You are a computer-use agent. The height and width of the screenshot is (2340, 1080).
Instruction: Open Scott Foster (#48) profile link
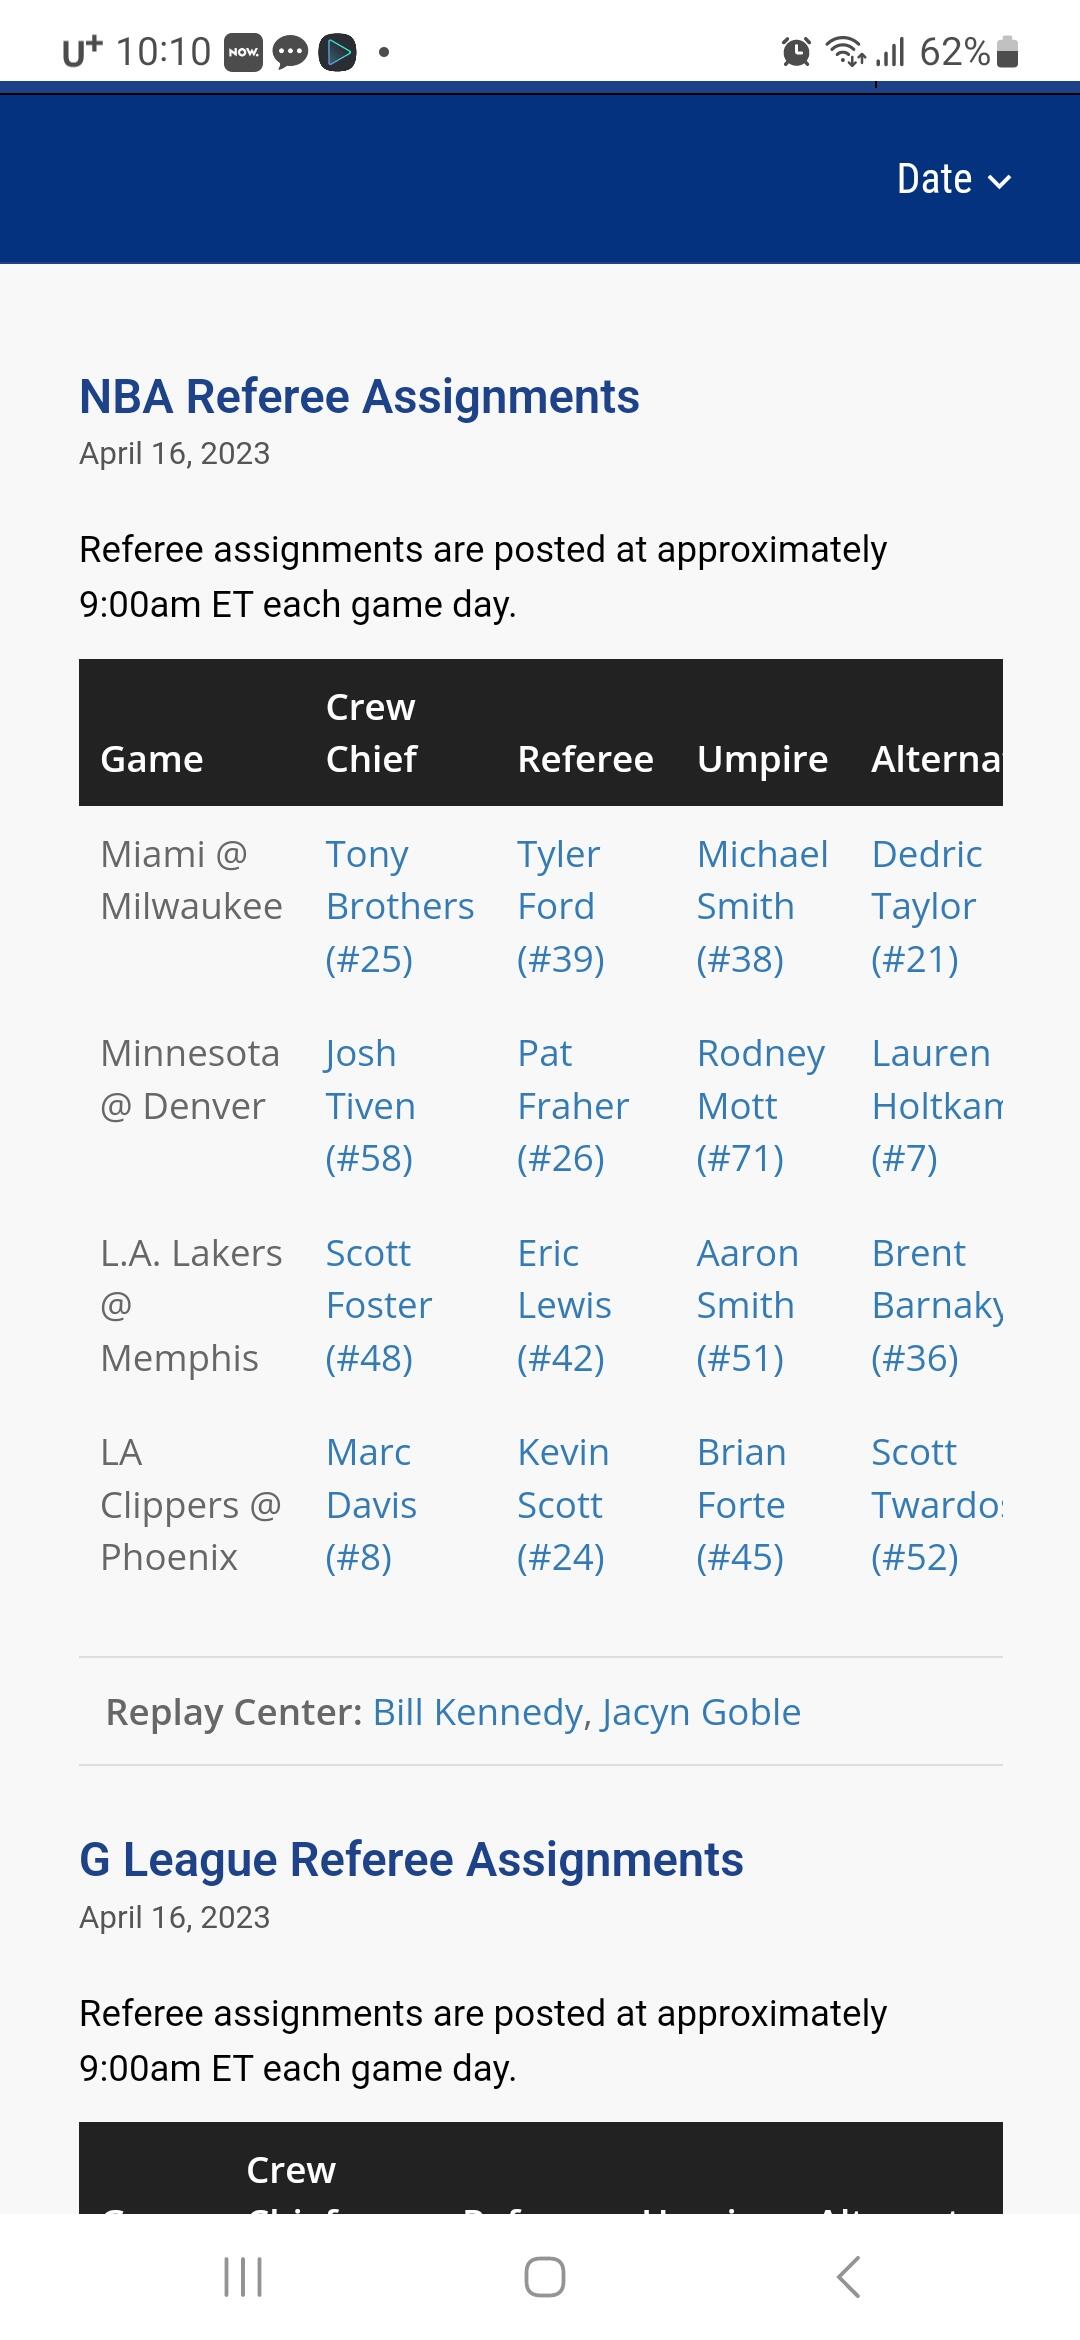point(378,1305)
